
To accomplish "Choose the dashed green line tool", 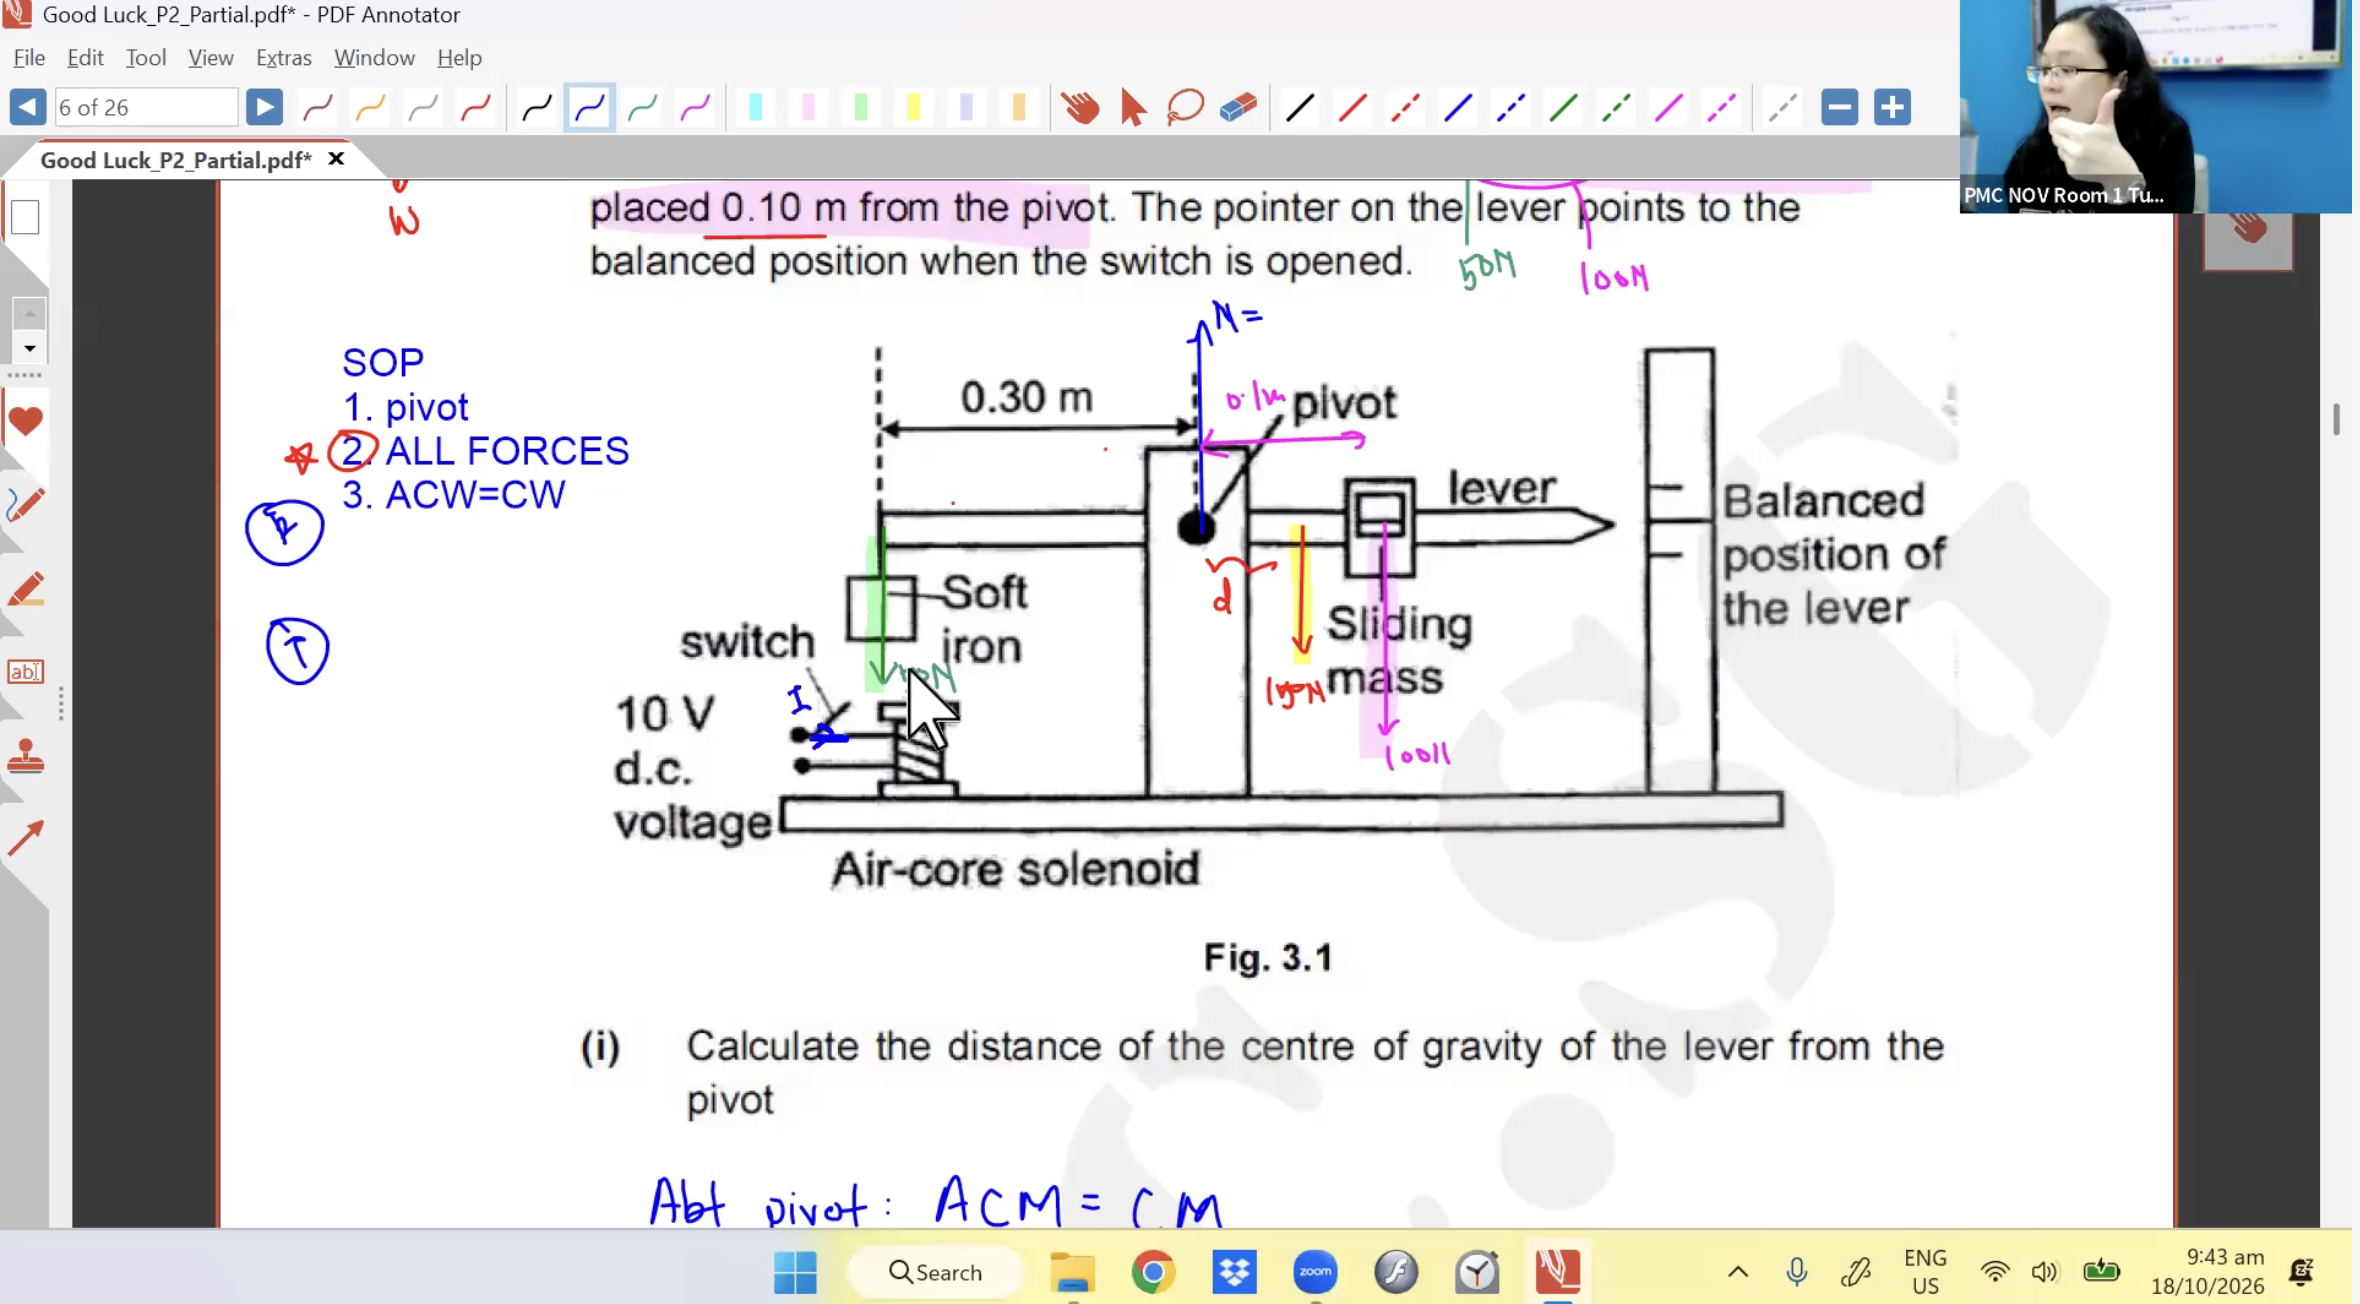I will coord(1616,107).
